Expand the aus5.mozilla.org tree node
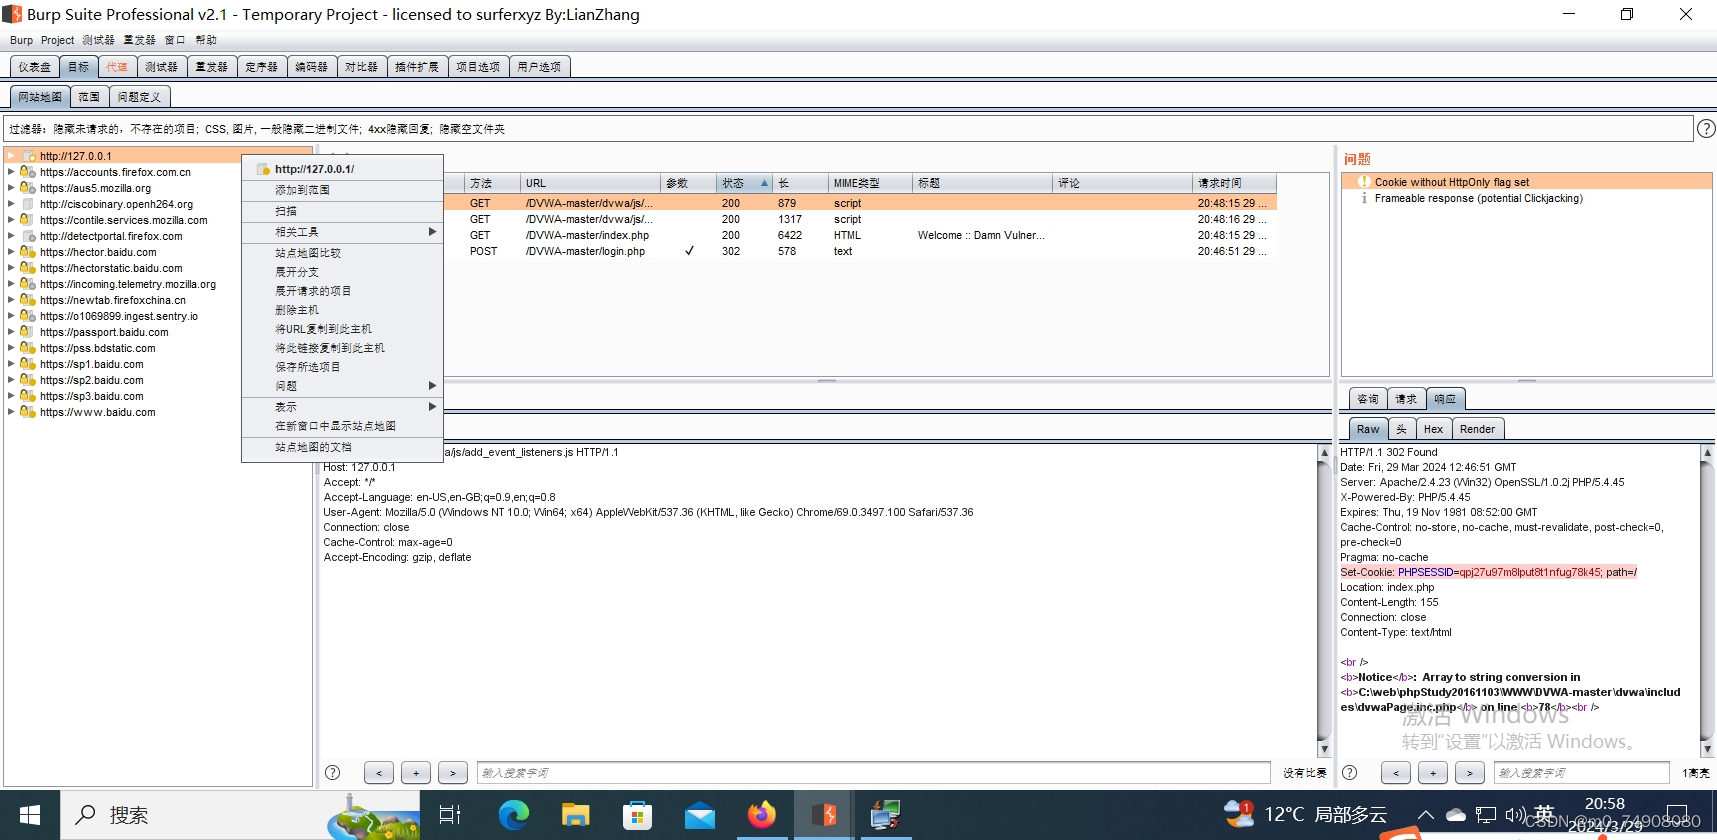 11,188
